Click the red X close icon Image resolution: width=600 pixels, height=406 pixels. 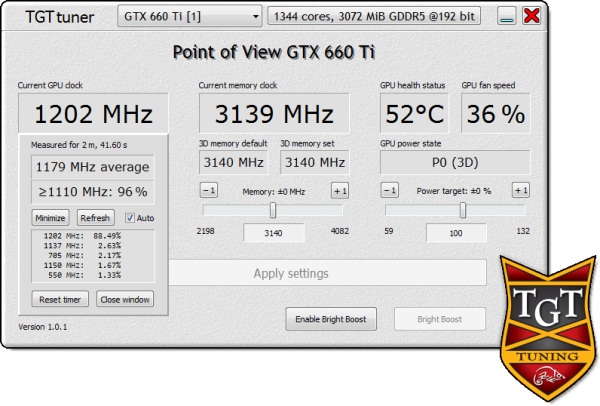tap(532, 16)
